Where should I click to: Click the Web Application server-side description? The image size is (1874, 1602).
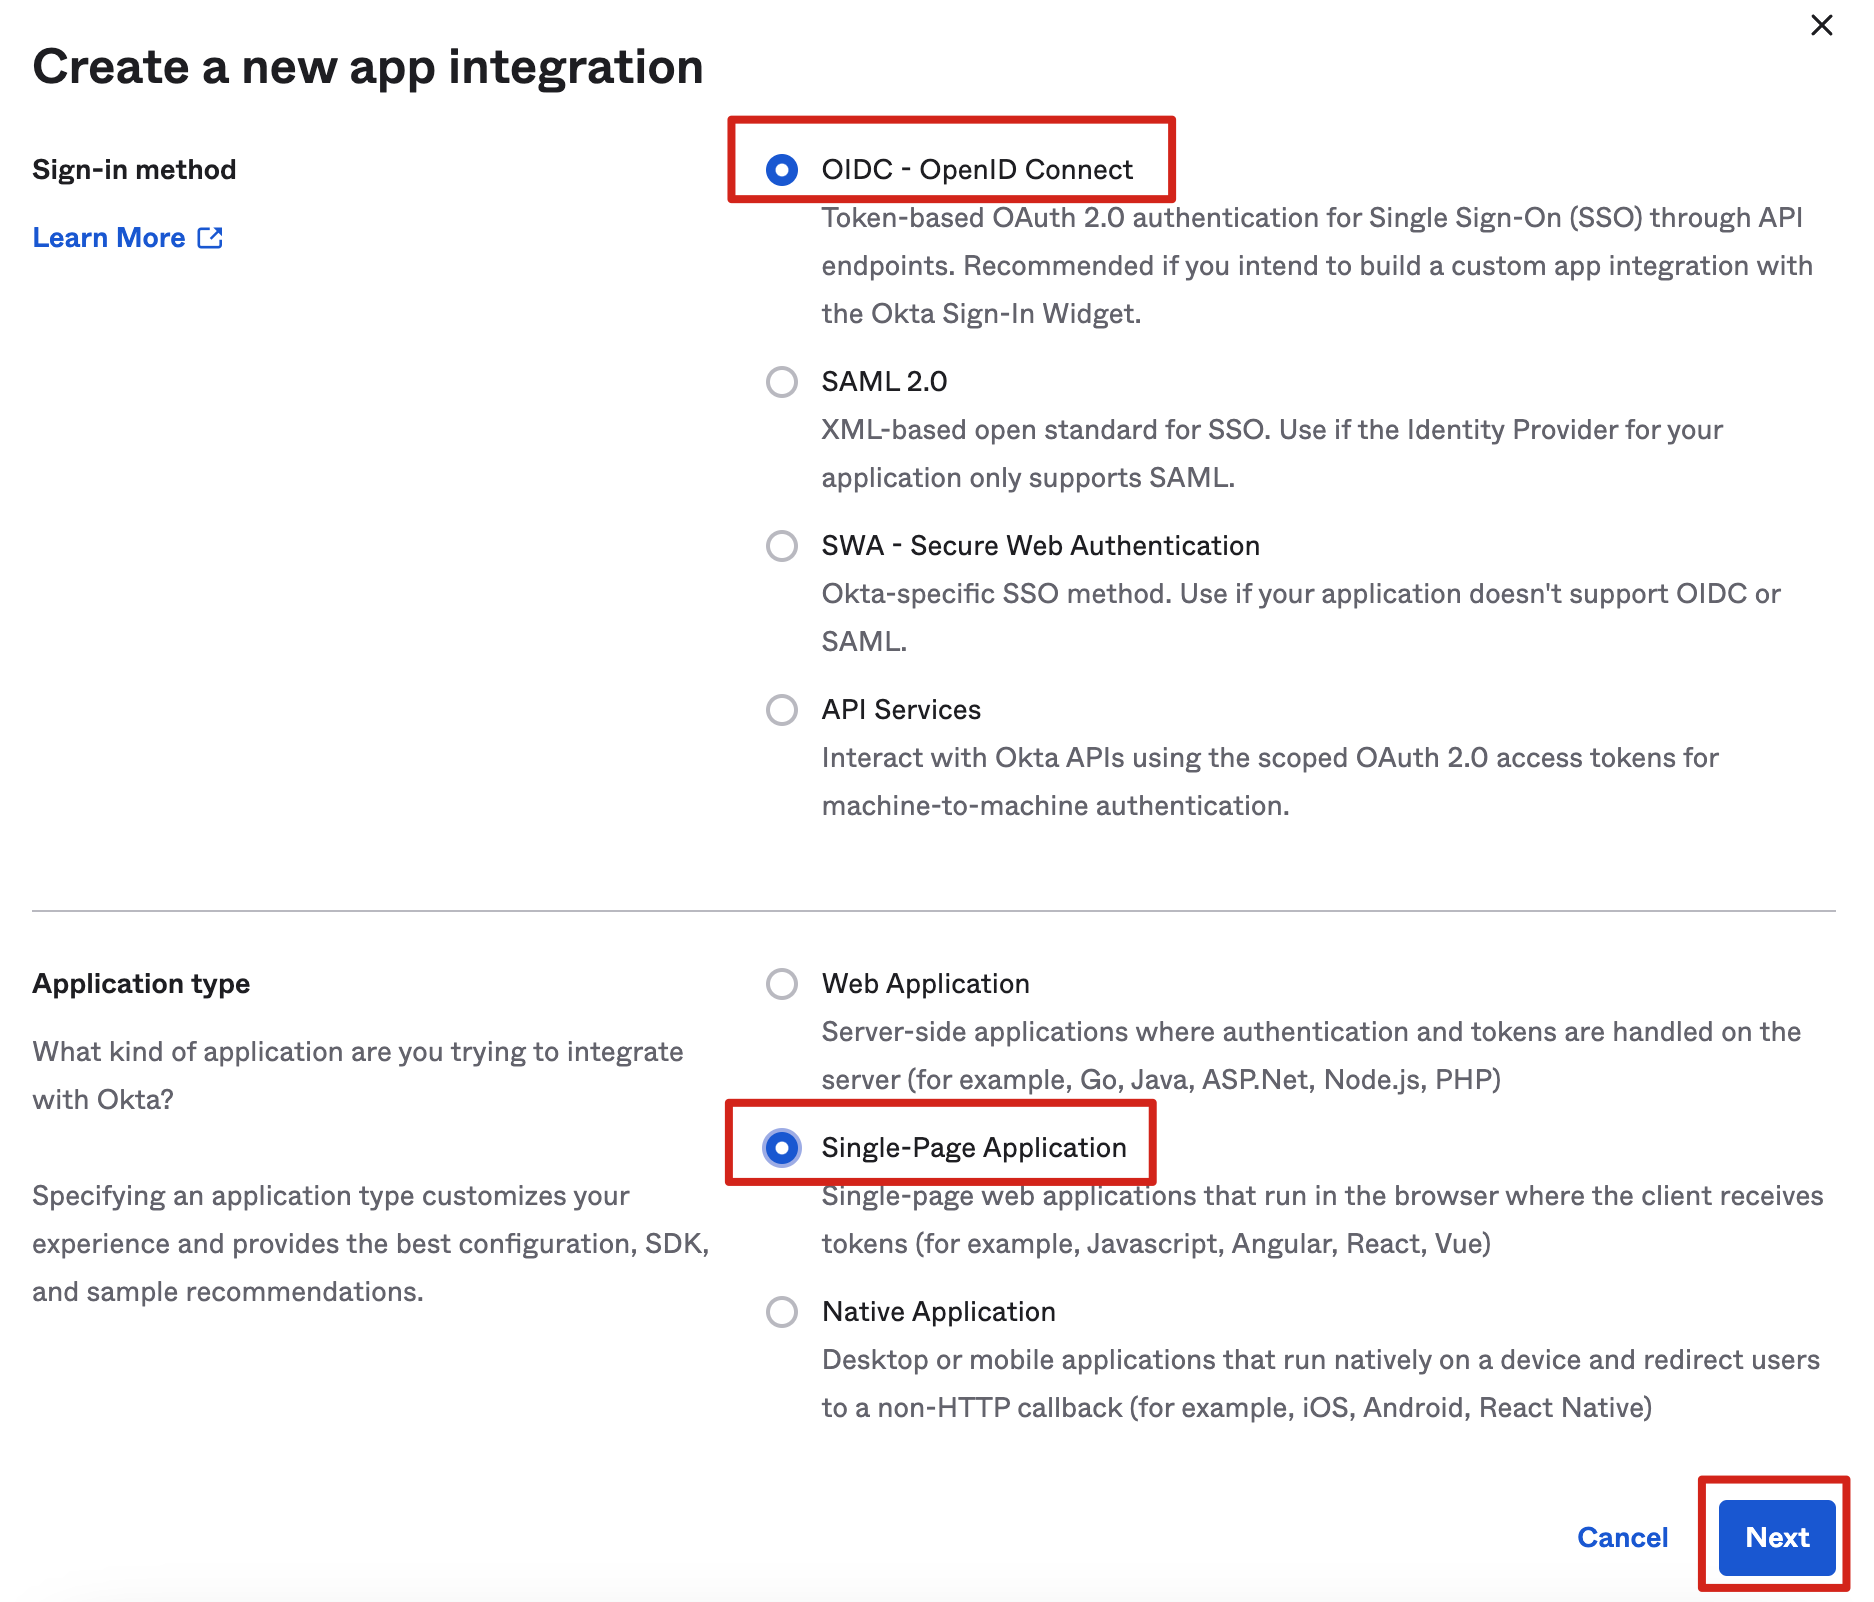click(1310, 1056)
